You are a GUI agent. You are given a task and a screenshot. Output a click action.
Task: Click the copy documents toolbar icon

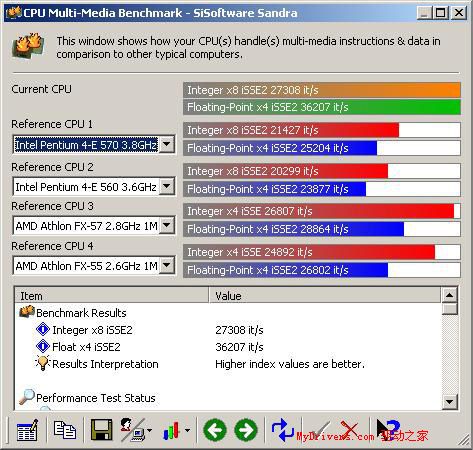pyautogui.click(x=65, y=430)
